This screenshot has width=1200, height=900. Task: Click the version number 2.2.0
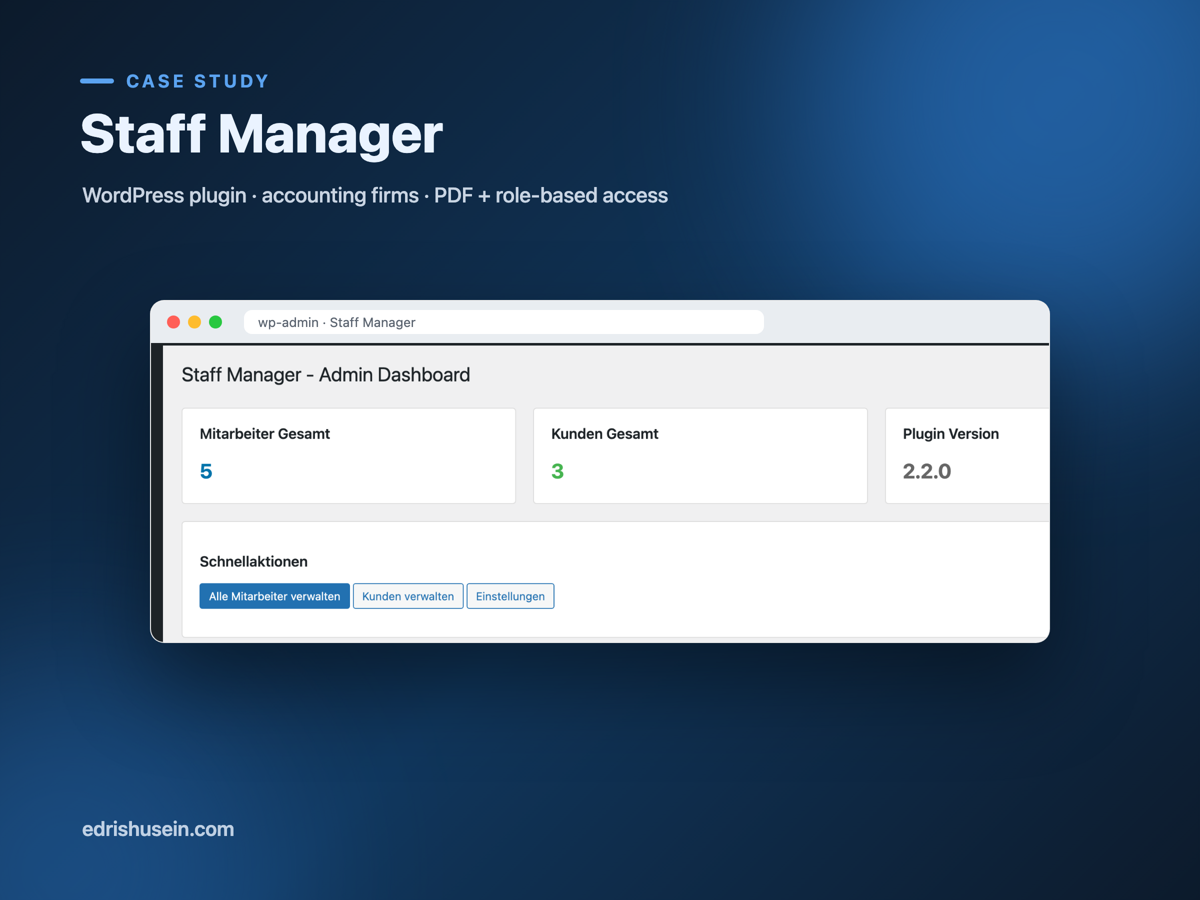point(927,471)
